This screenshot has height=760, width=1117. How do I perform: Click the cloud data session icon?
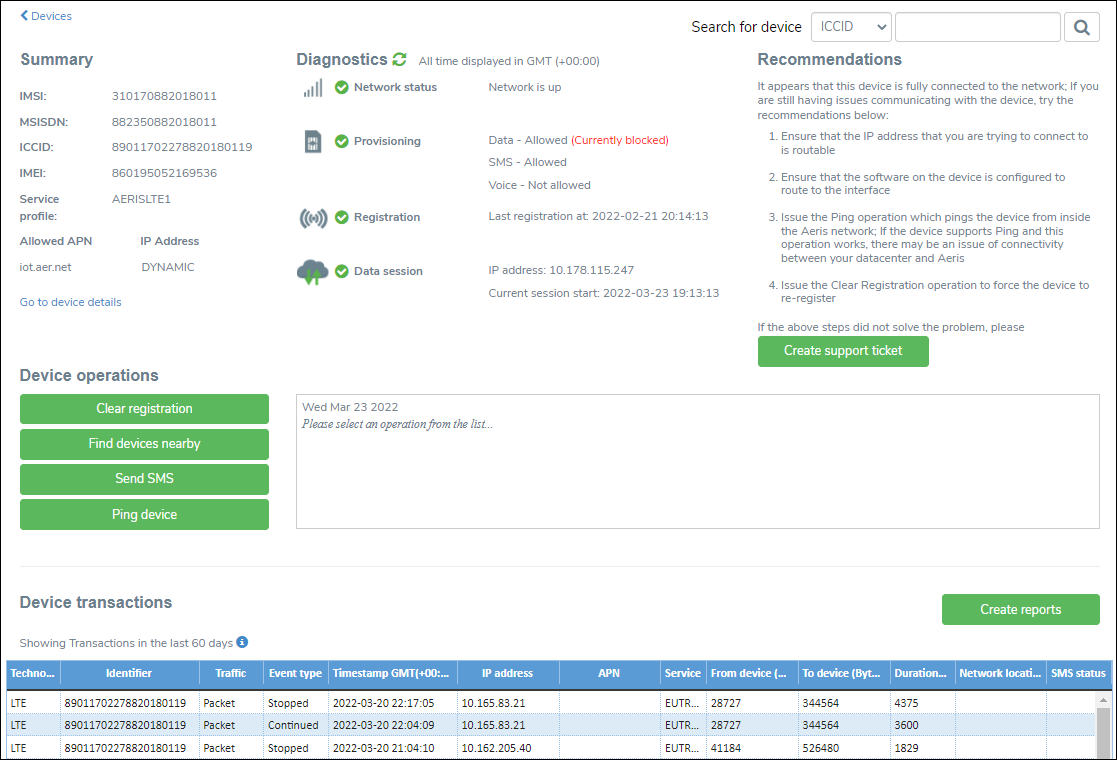pyautogui.click(x=313, y=272)
